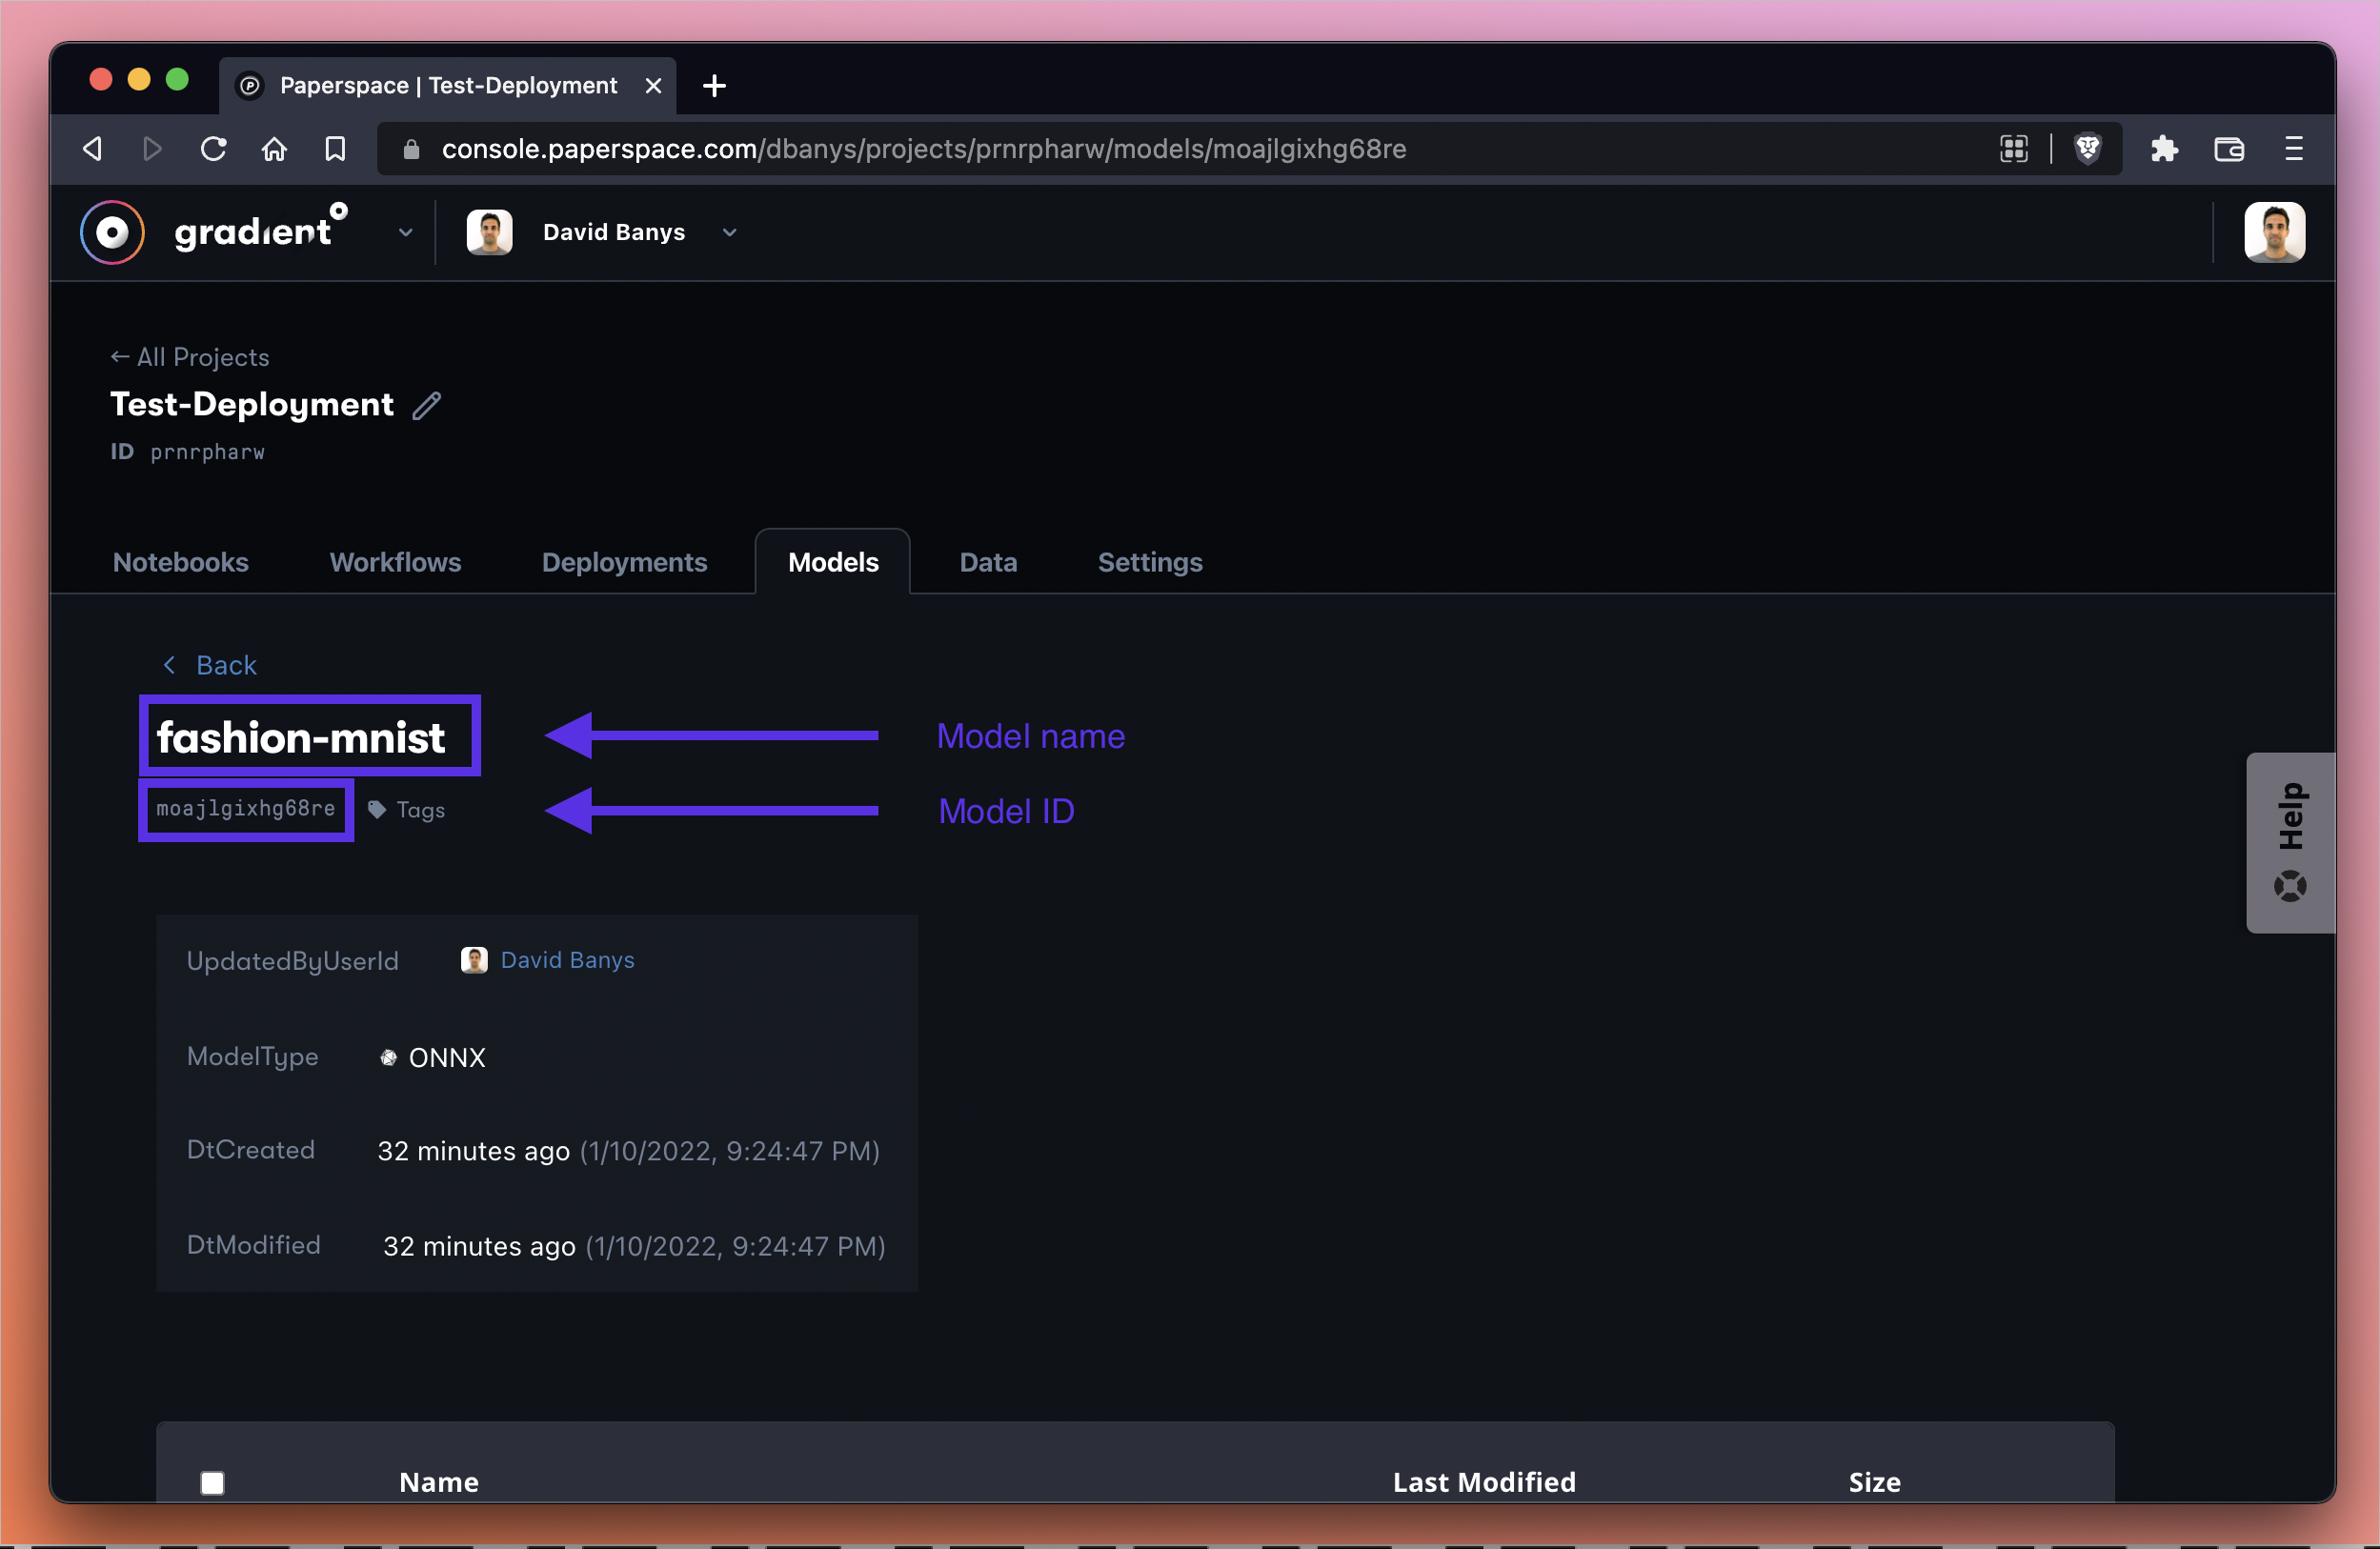Open David Banys user link

click(567, 960)
